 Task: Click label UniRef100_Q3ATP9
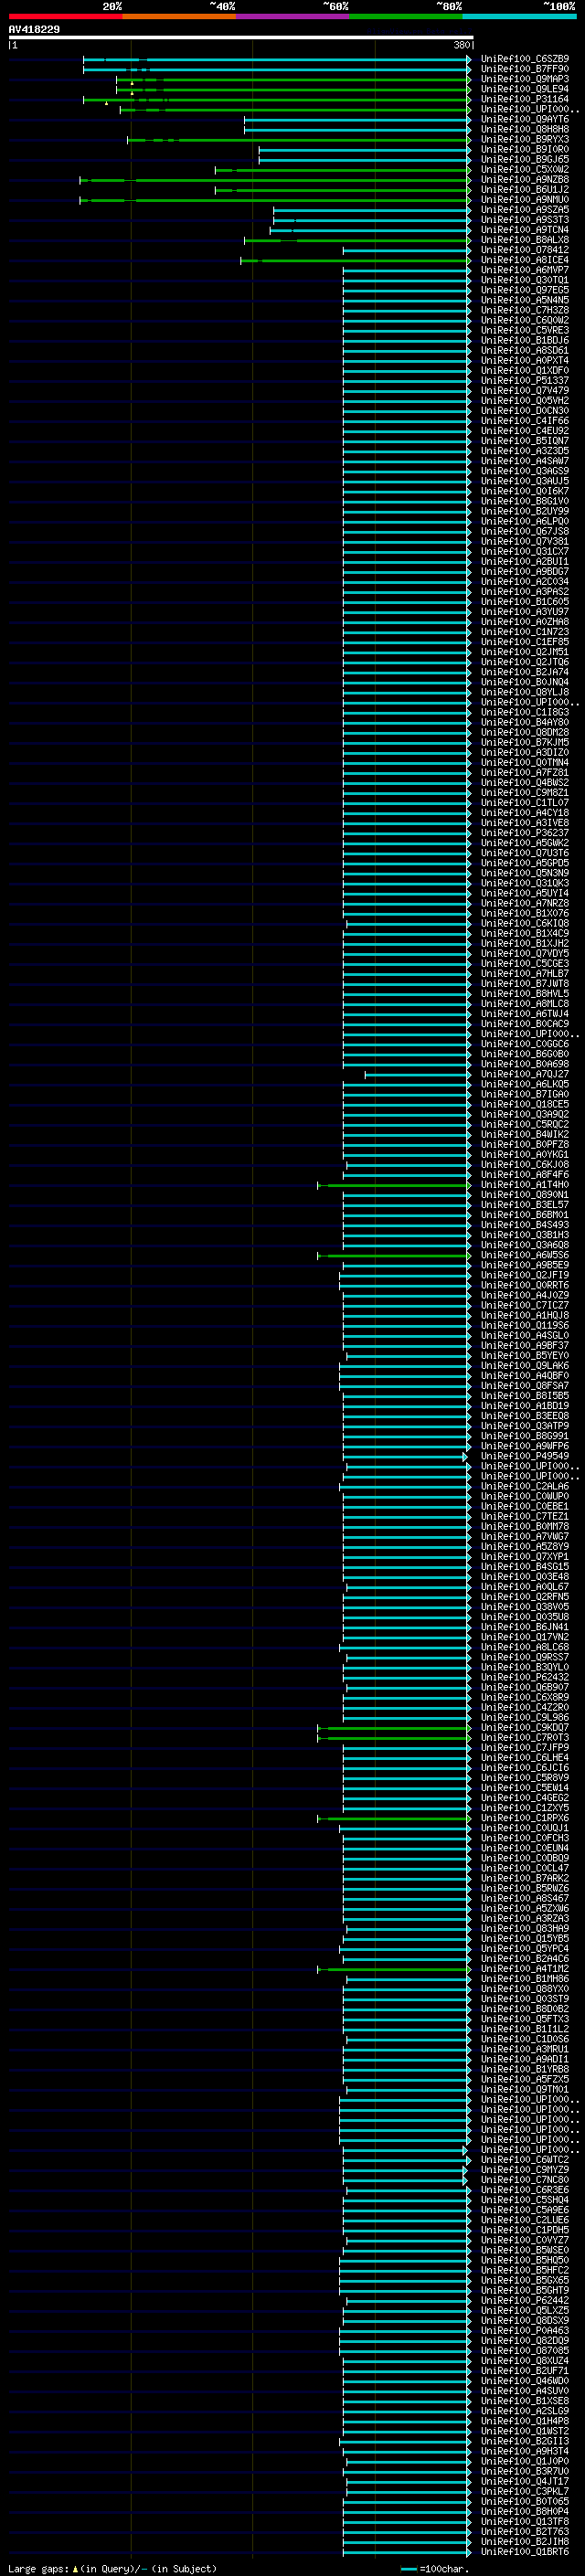[x=525, y=1425]
